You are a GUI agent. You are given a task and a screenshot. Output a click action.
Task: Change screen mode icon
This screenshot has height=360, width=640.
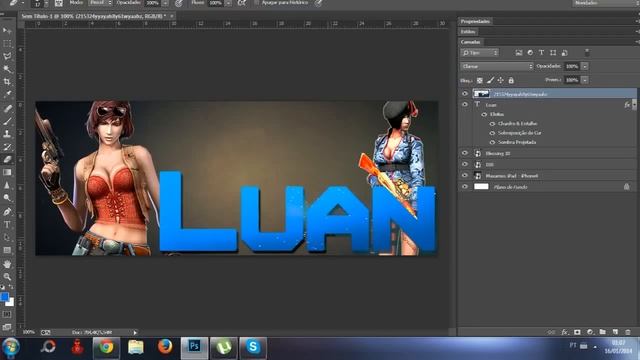[x=7, y=327]
